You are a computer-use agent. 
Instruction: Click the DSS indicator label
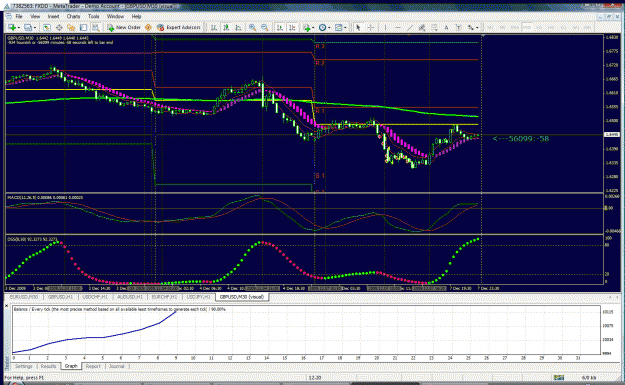click(x=32, y=239)
